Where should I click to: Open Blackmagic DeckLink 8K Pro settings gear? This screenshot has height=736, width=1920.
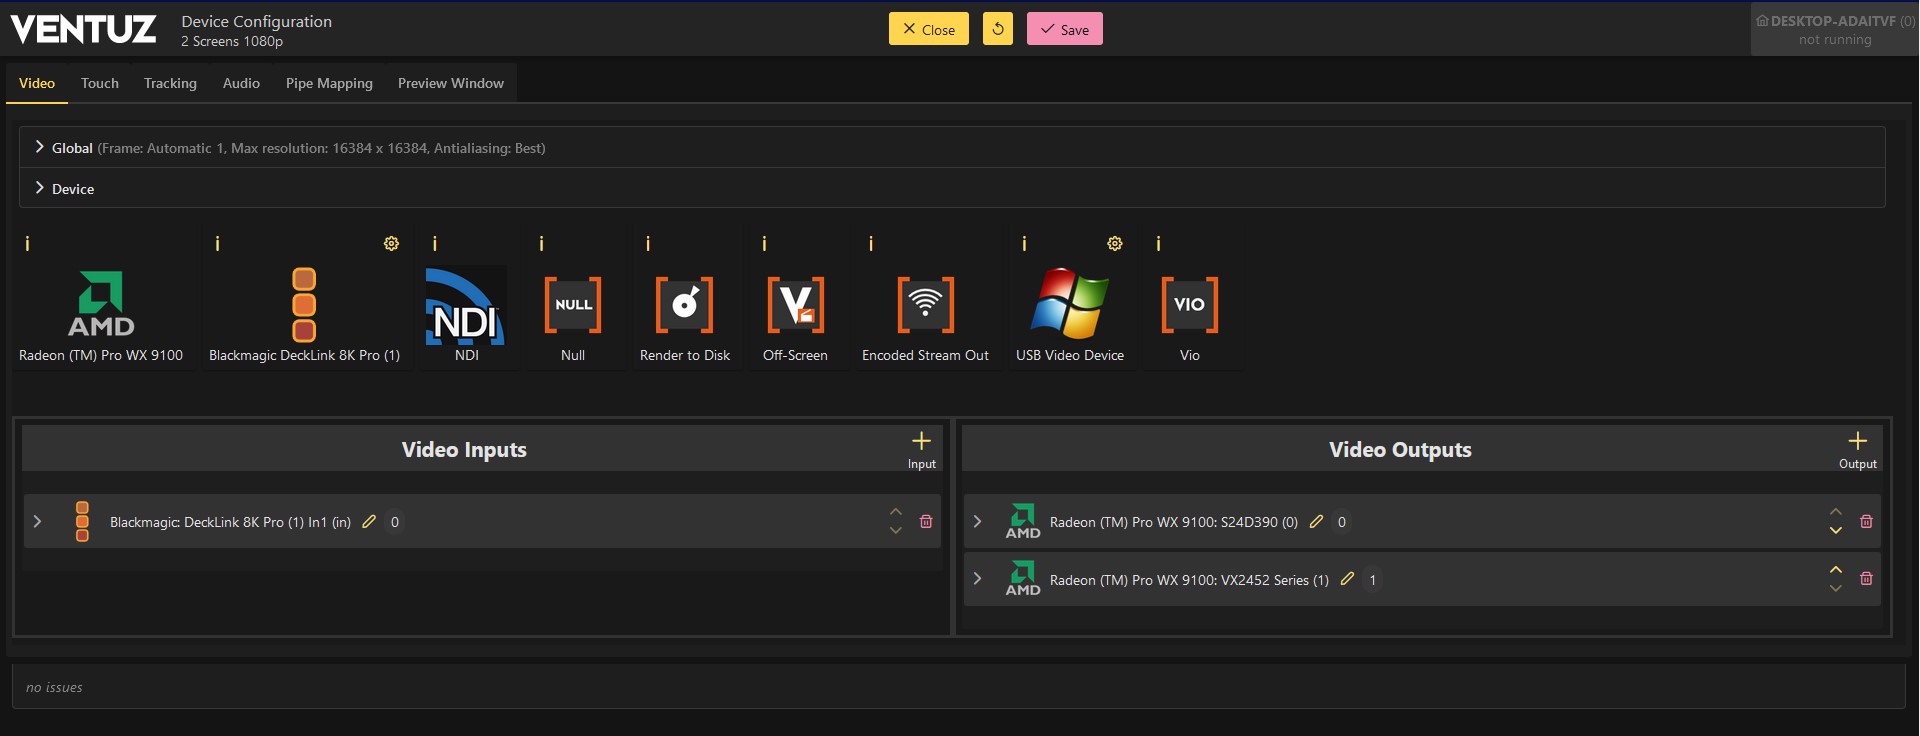391,244
